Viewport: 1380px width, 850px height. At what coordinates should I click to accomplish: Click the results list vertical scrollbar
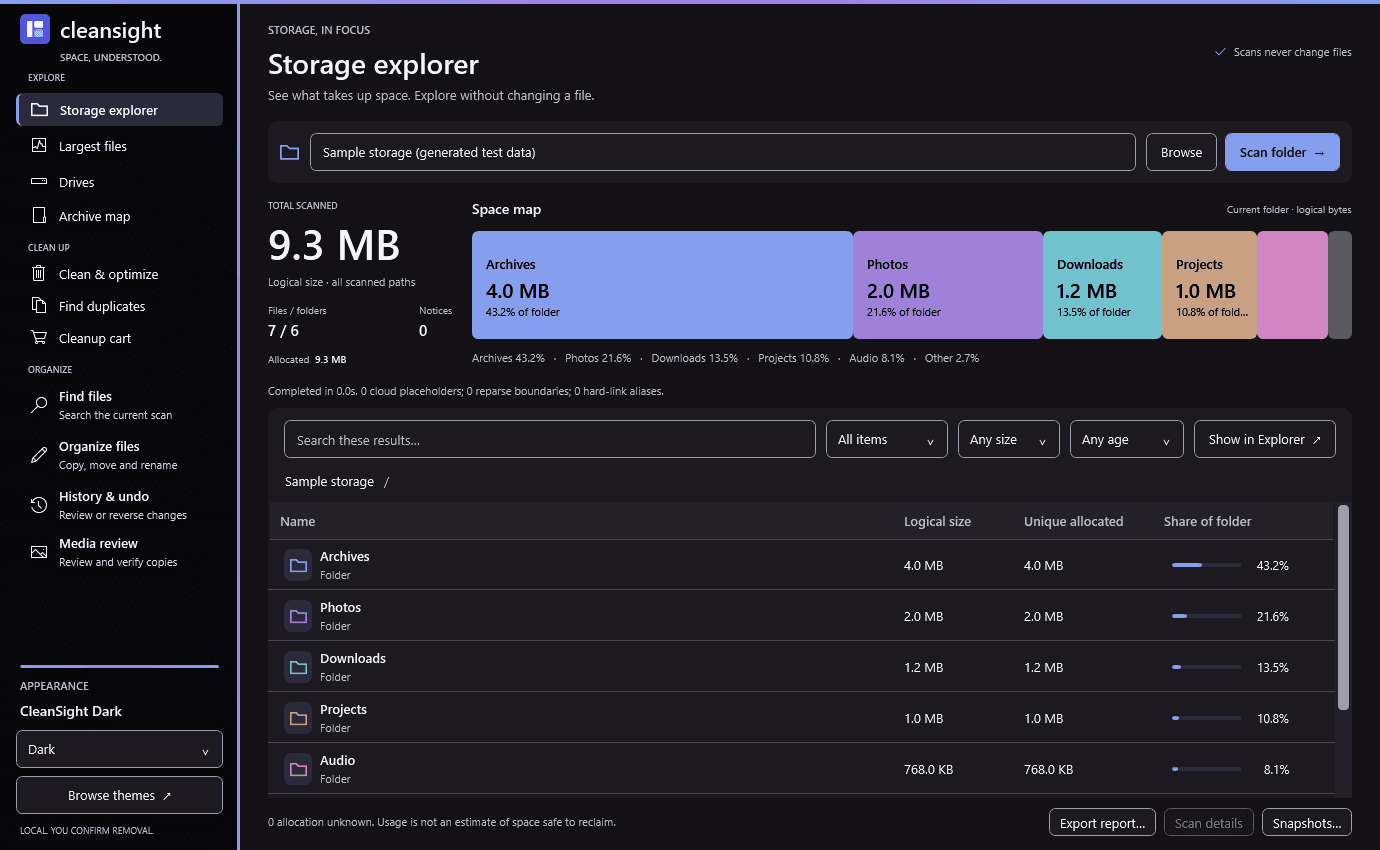(1343, 607)
